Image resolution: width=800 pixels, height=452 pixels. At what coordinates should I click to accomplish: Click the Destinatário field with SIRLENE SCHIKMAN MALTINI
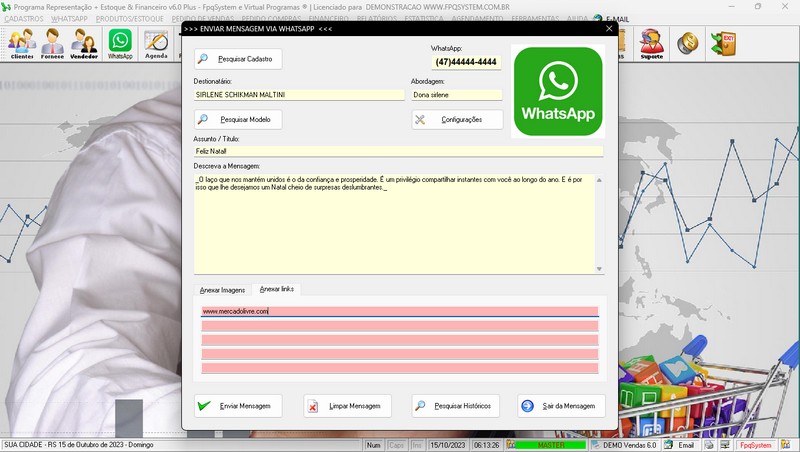pos(299,95)
